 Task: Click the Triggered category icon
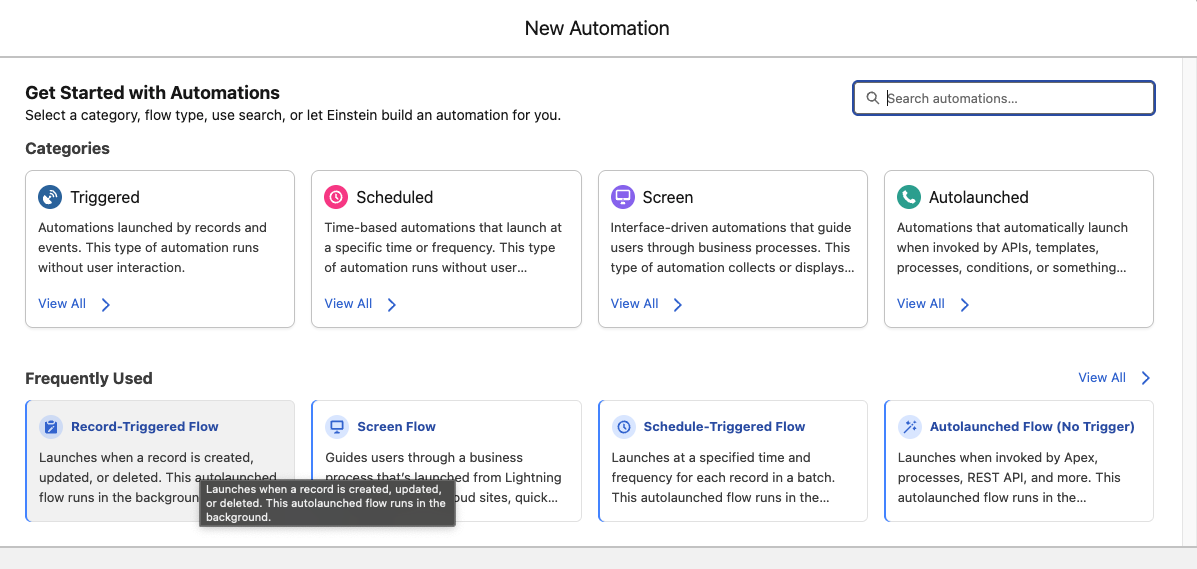coord(50,197)
